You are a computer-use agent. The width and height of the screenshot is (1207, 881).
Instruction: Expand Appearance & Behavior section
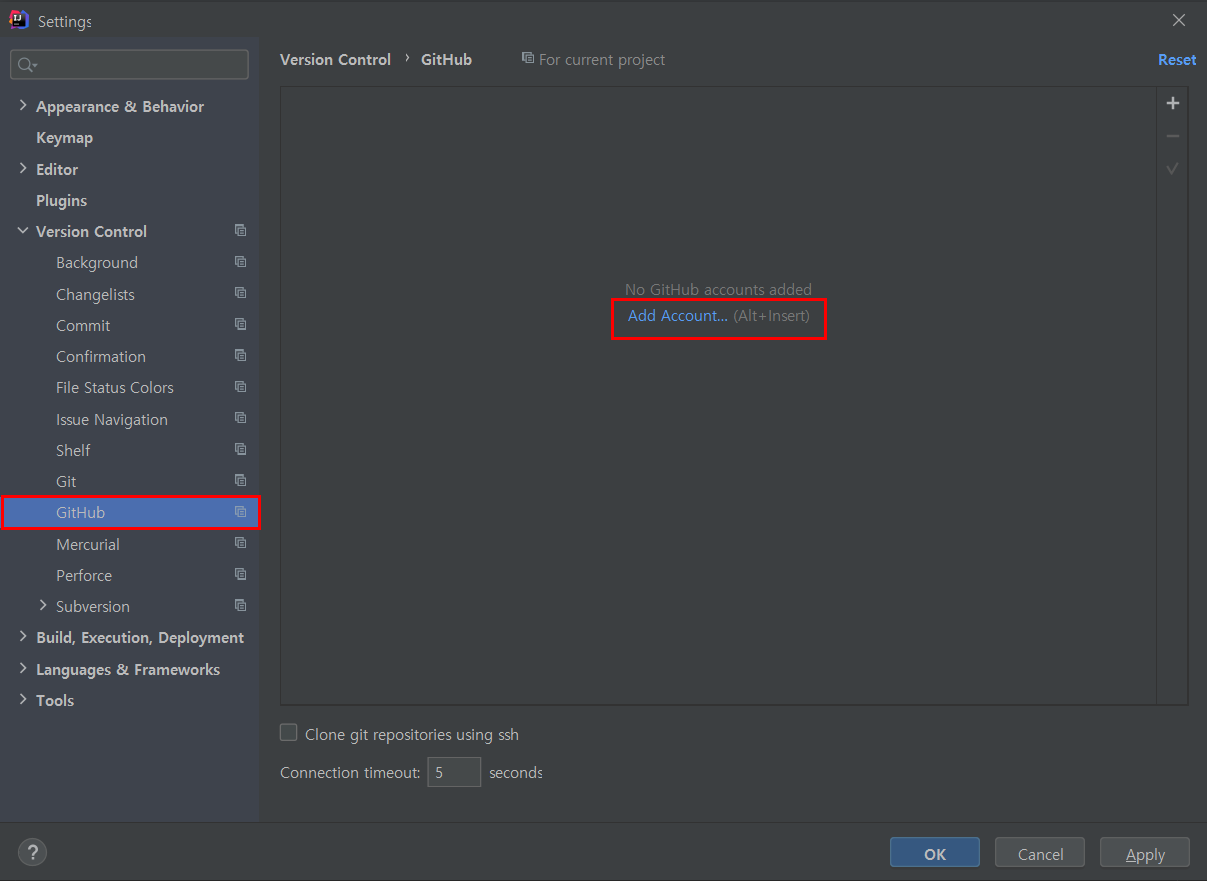[23, 106]
